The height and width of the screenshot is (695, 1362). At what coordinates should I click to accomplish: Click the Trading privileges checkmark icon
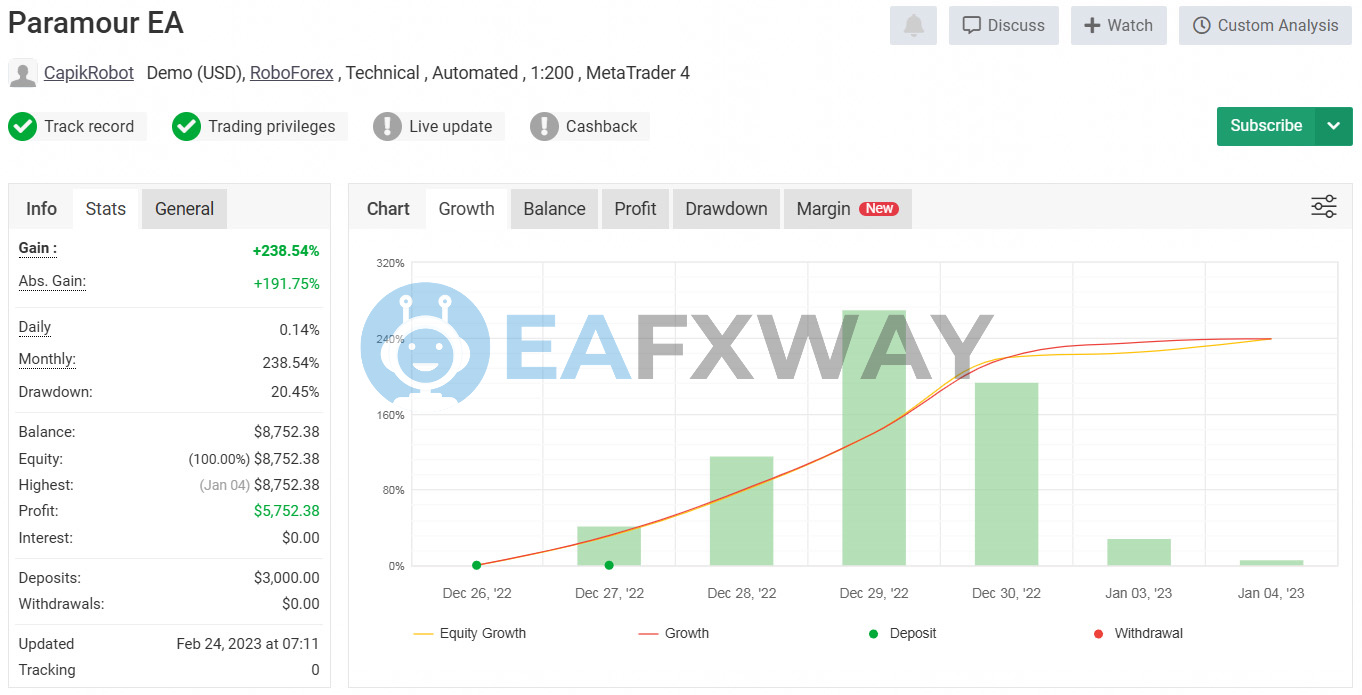coord(186,127)
